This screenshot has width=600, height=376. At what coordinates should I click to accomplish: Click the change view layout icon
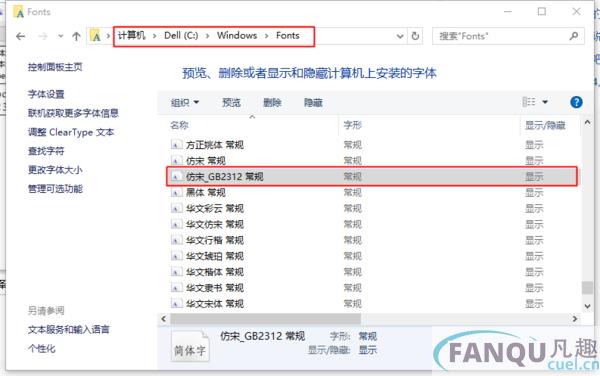pyautogui.click(x=529, y=102)
